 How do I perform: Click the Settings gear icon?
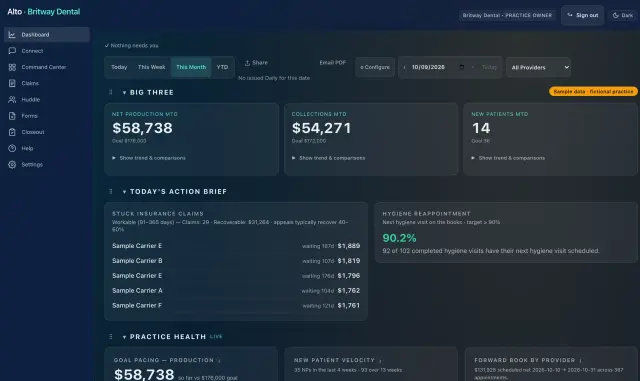pos(12,165)
